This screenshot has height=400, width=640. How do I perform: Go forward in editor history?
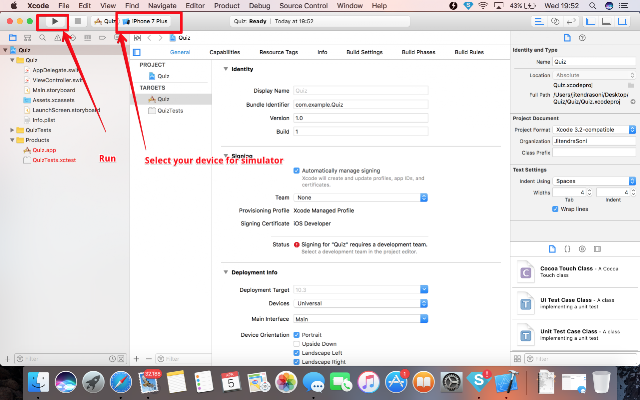(160, 38)
